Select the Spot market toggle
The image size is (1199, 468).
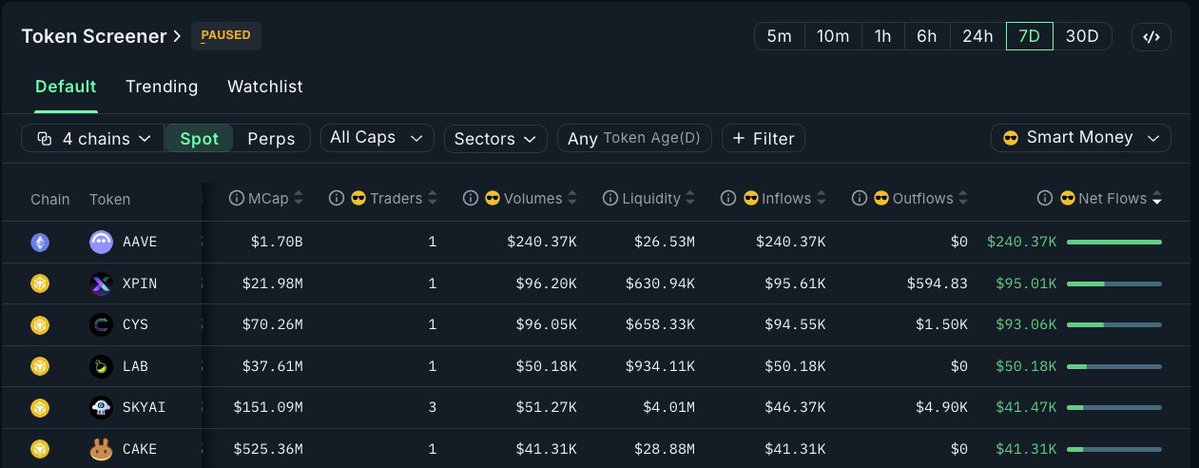click(199, 139)
